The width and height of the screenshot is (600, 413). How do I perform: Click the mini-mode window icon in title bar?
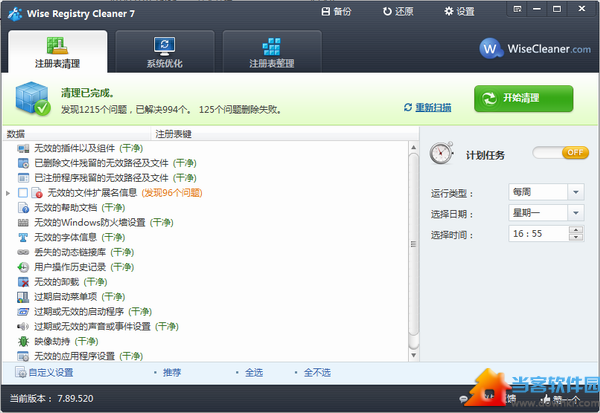[x=517, y=9]
